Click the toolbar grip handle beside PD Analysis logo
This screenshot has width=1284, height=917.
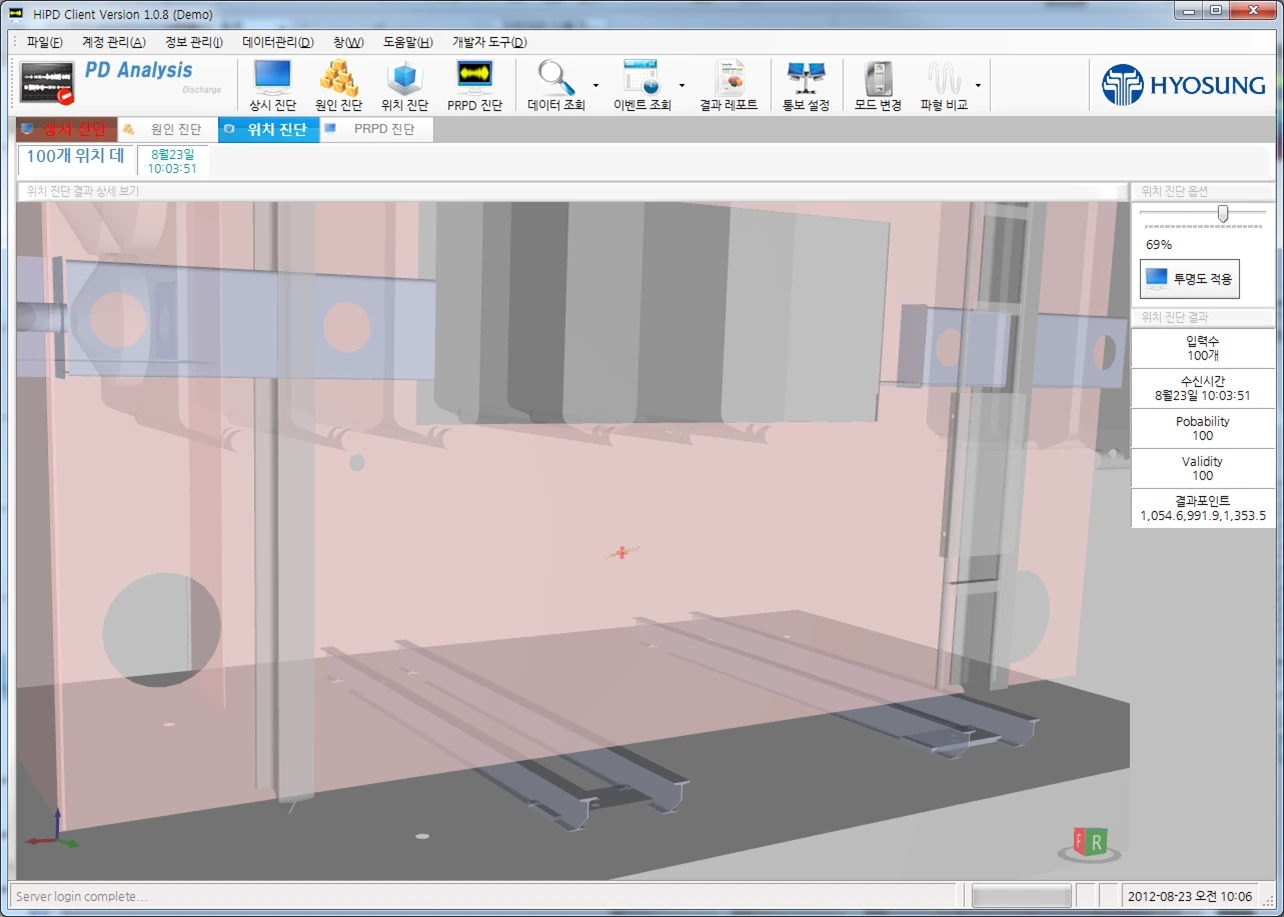(x=12, y=85)
